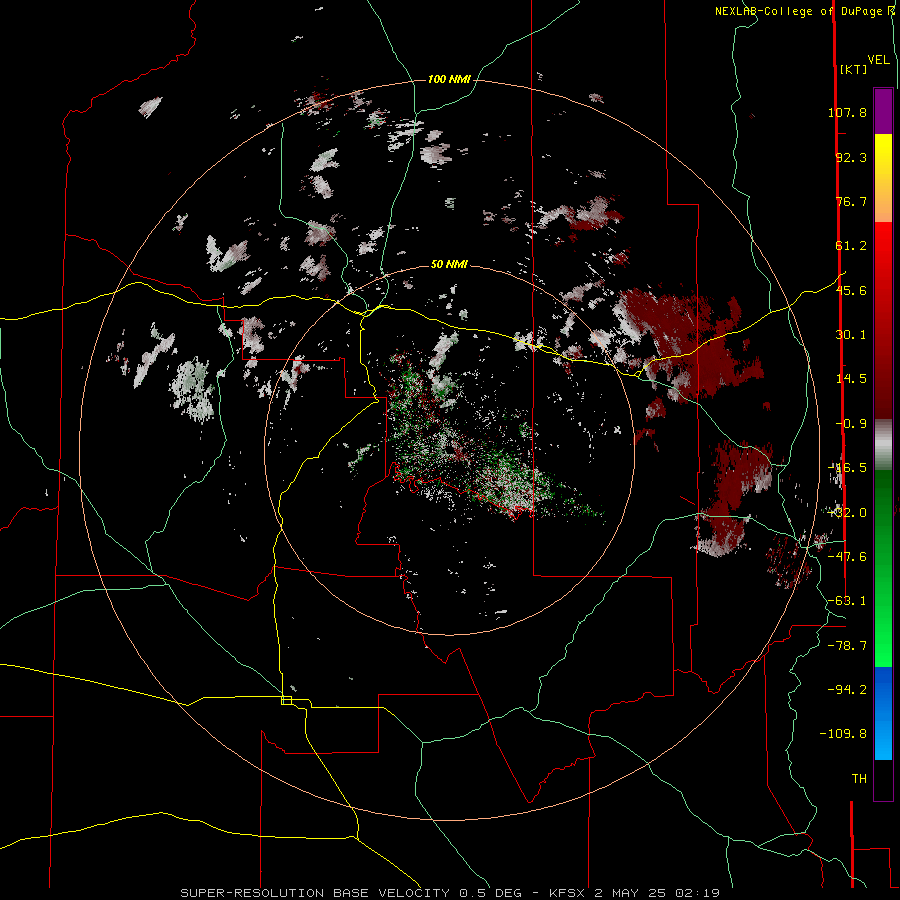Click the -63.1 velocity scale value

(x=847, y=601)
